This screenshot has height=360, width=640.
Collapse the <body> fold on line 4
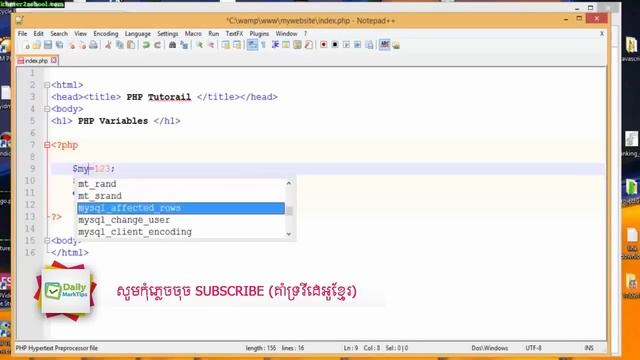tap(47, 109)
